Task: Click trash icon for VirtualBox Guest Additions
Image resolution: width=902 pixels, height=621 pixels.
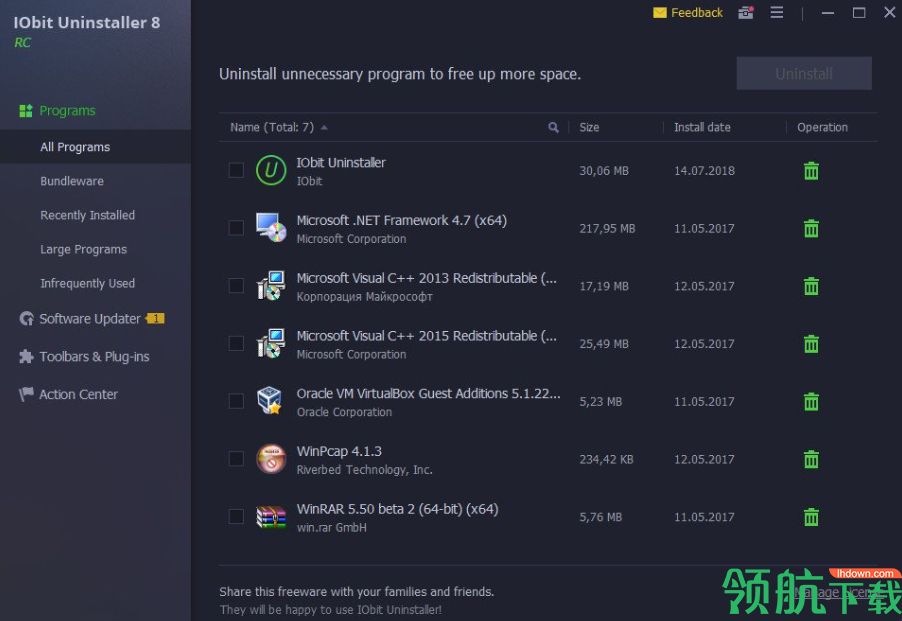Action: coord(811,401)
